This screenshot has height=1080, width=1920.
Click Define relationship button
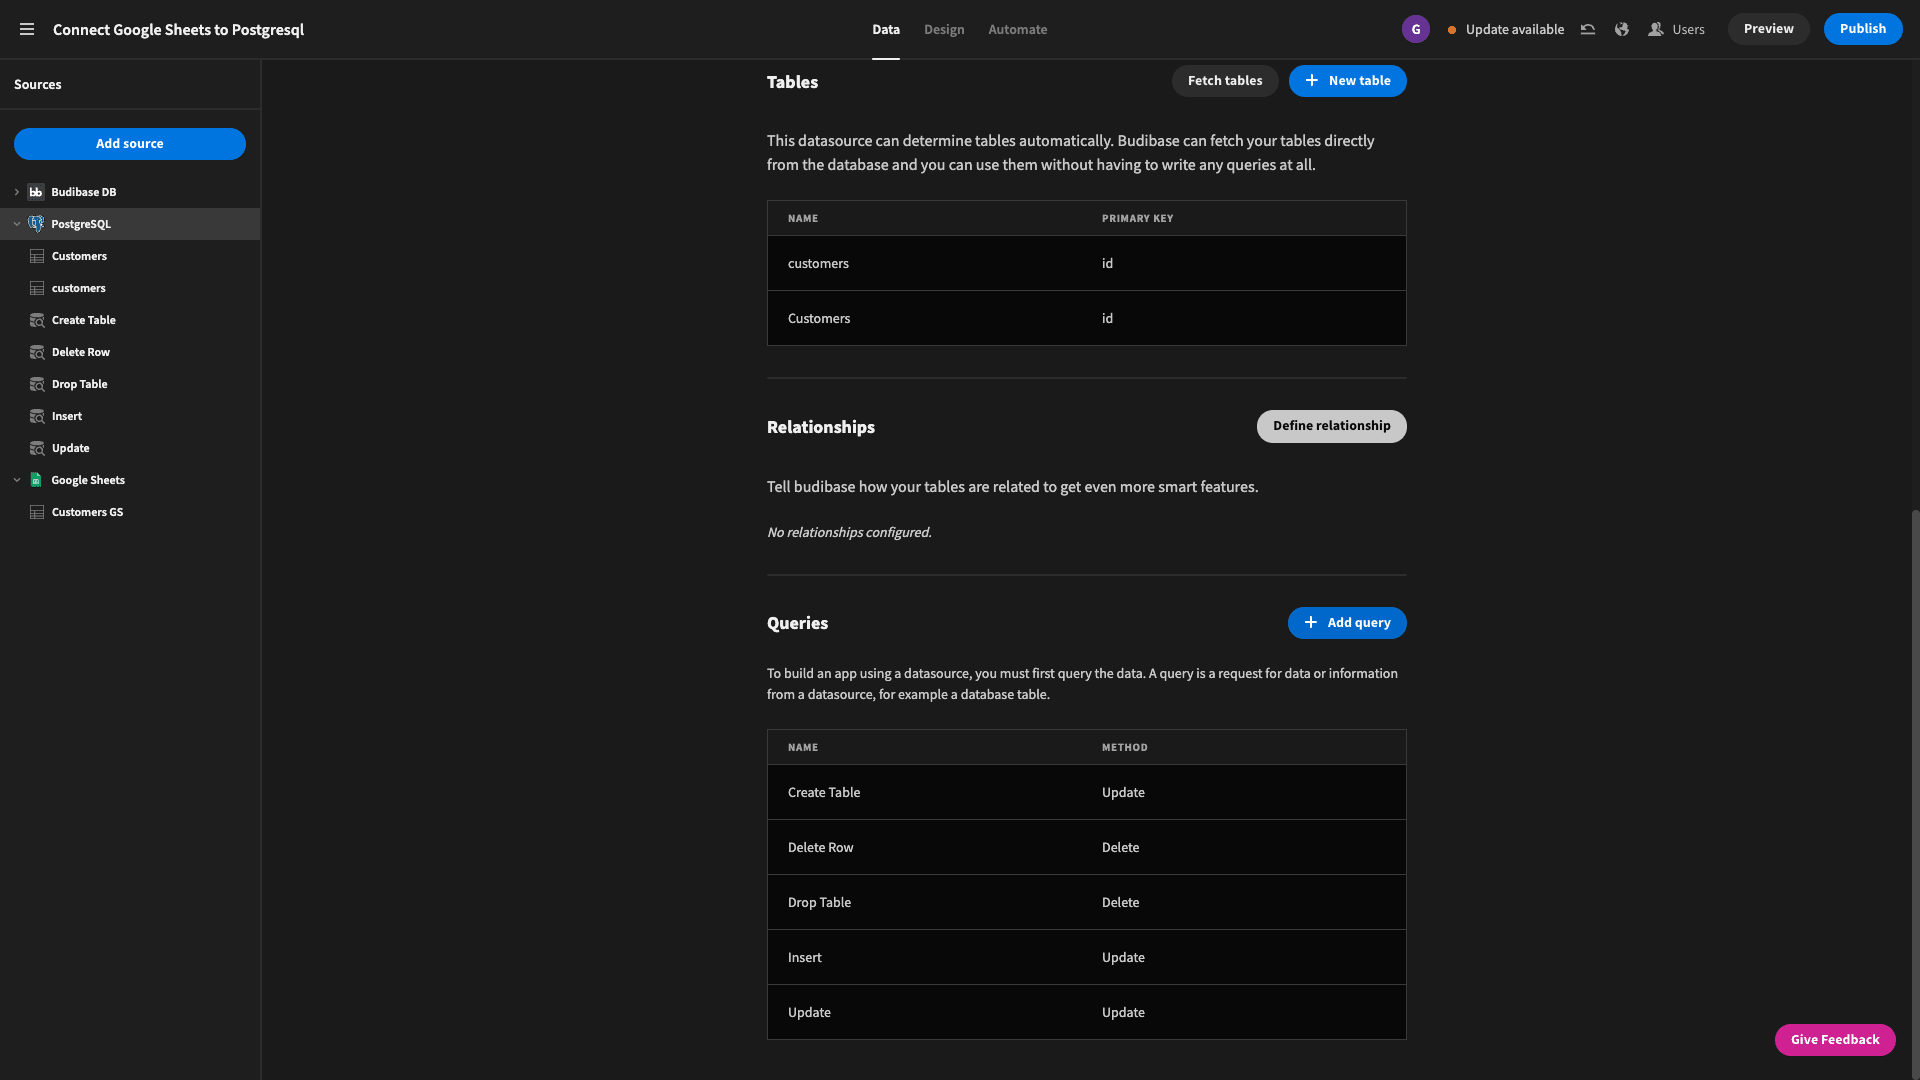pyautogui.click(x=1331, y=426)
